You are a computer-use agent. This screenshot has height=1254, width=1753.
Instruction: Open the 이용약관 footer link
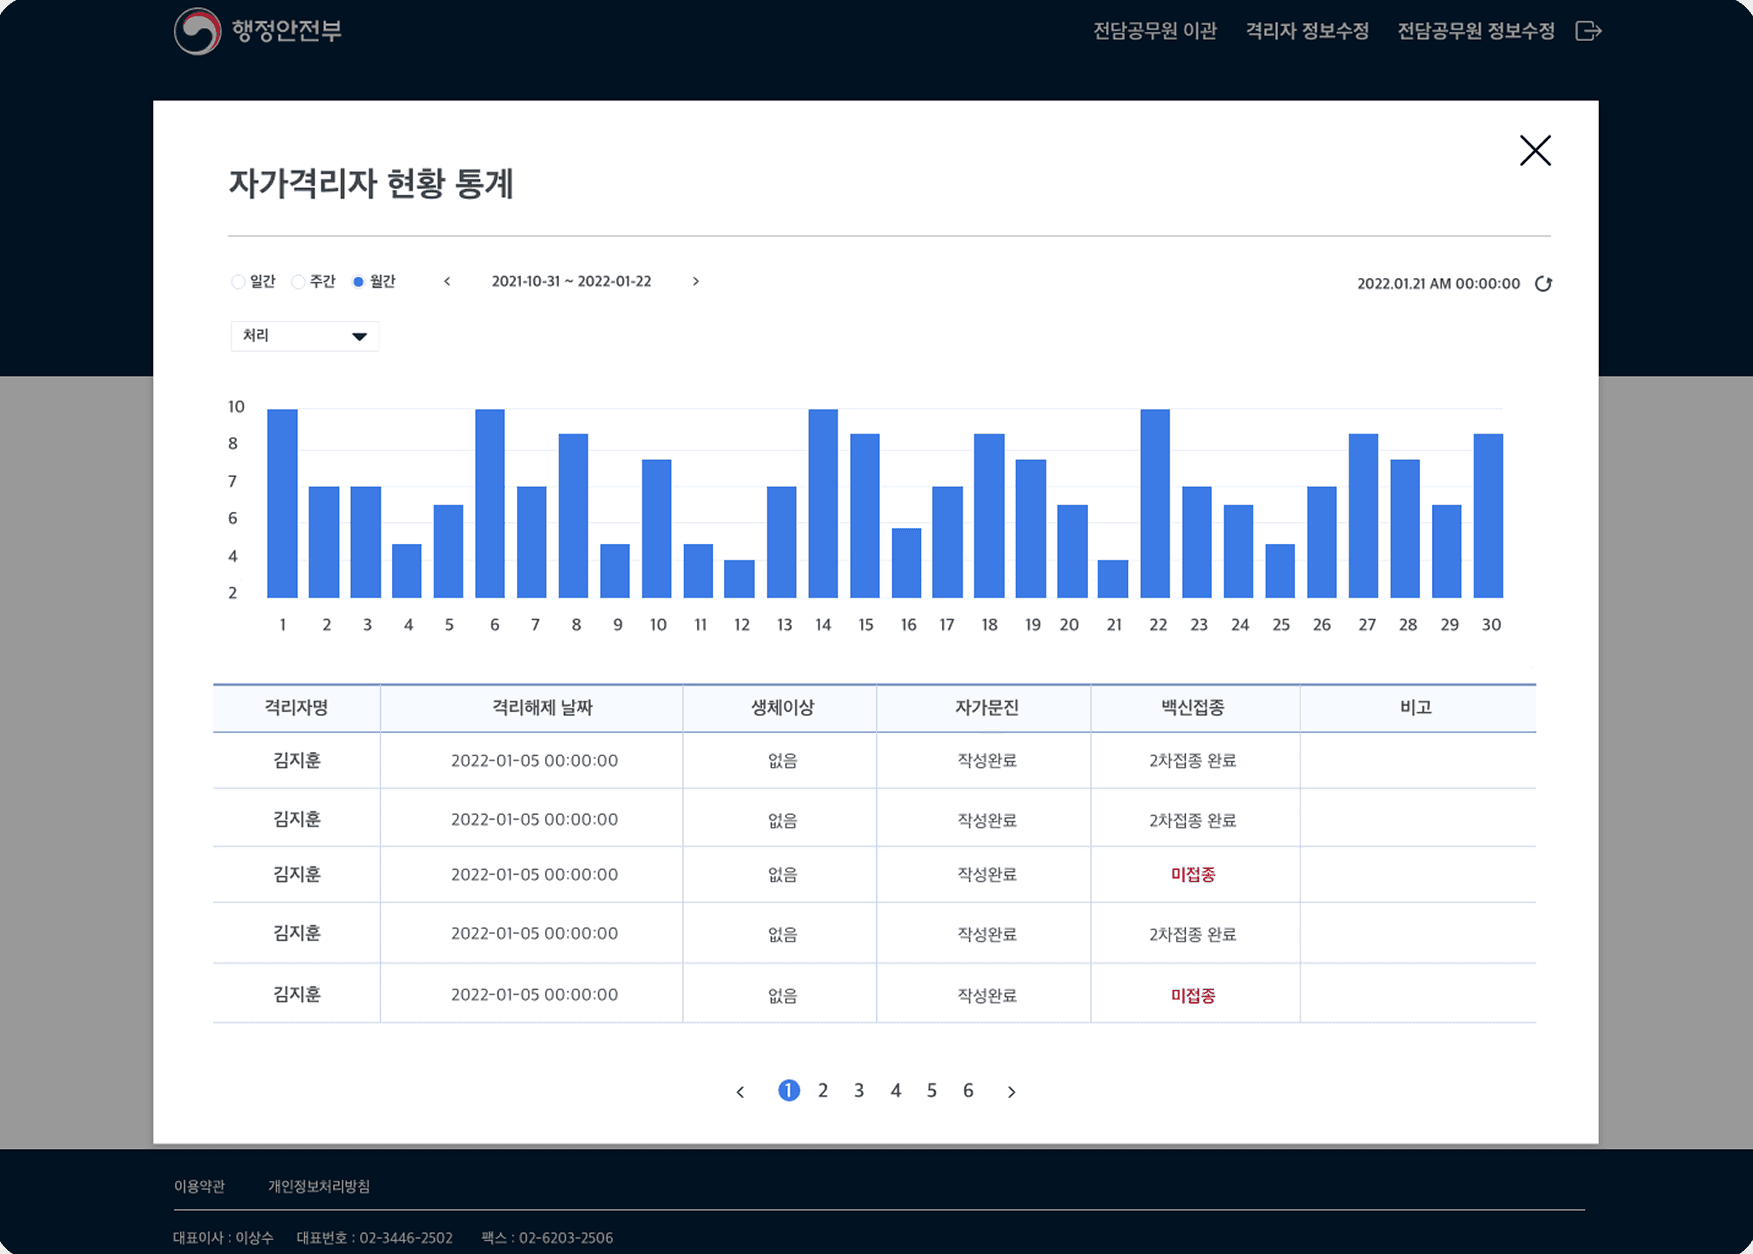point(199,1186)
